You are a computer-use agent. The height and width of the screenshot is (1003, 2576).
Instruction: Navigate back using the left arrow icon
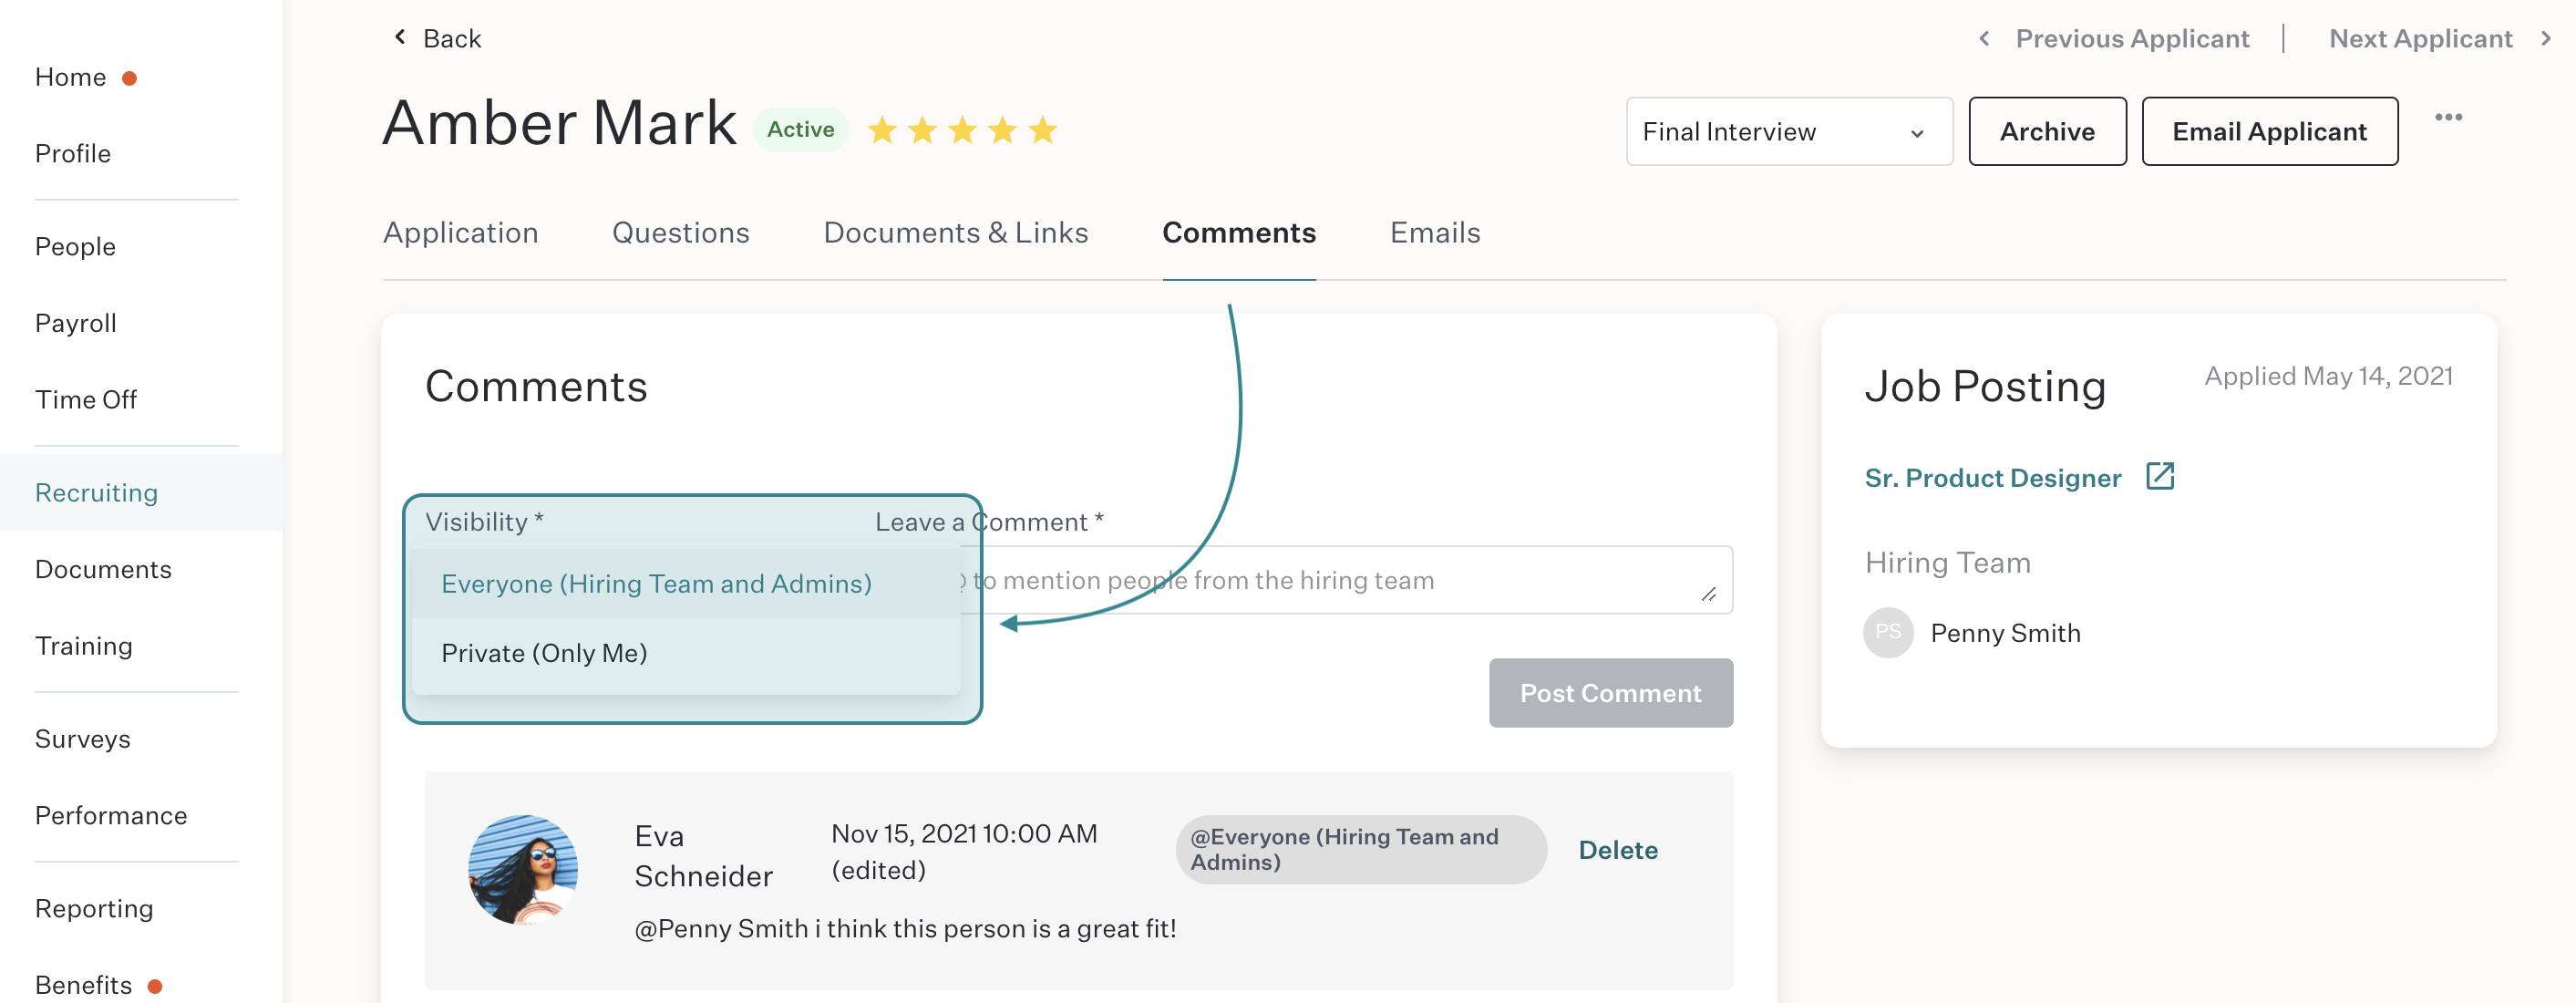[x=399, y=37]
